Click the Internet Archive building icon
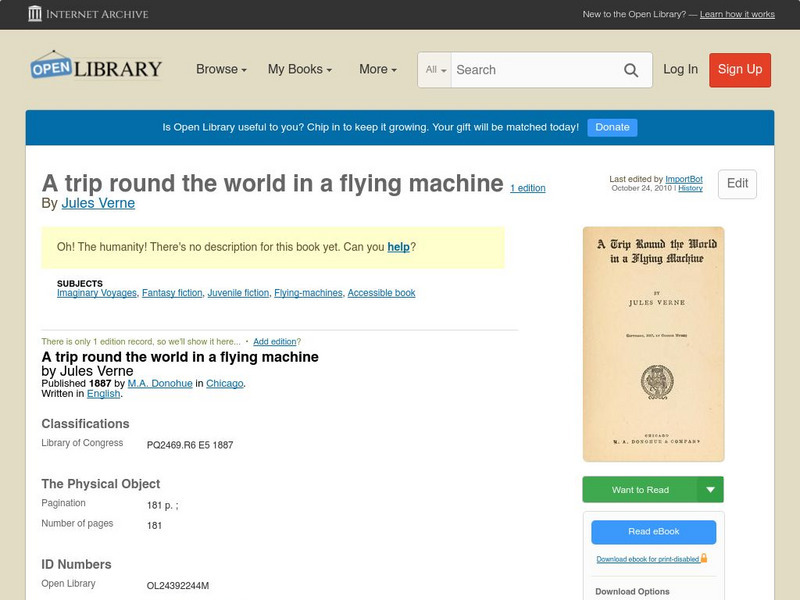The height and width of the screenshot is (600, 800). [x=37, y=14]
